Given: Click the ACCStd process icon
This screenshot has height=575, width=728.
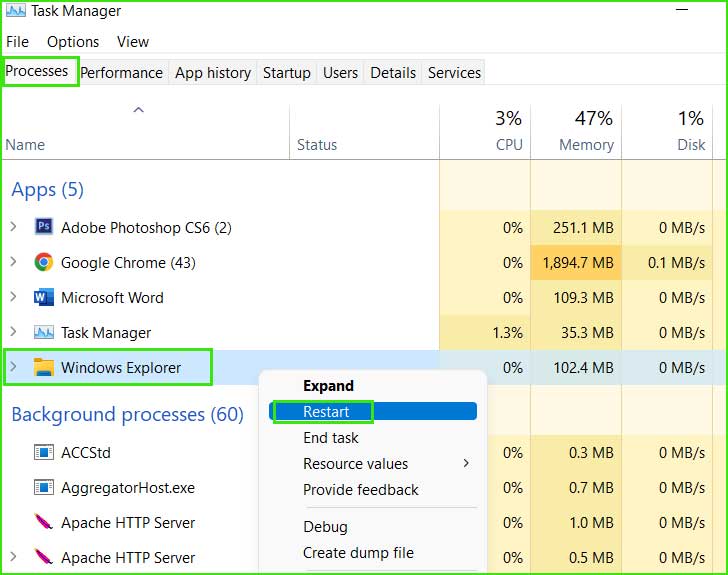Looking at the screenshot, I should pyautogui.click(x=44, y=452).
